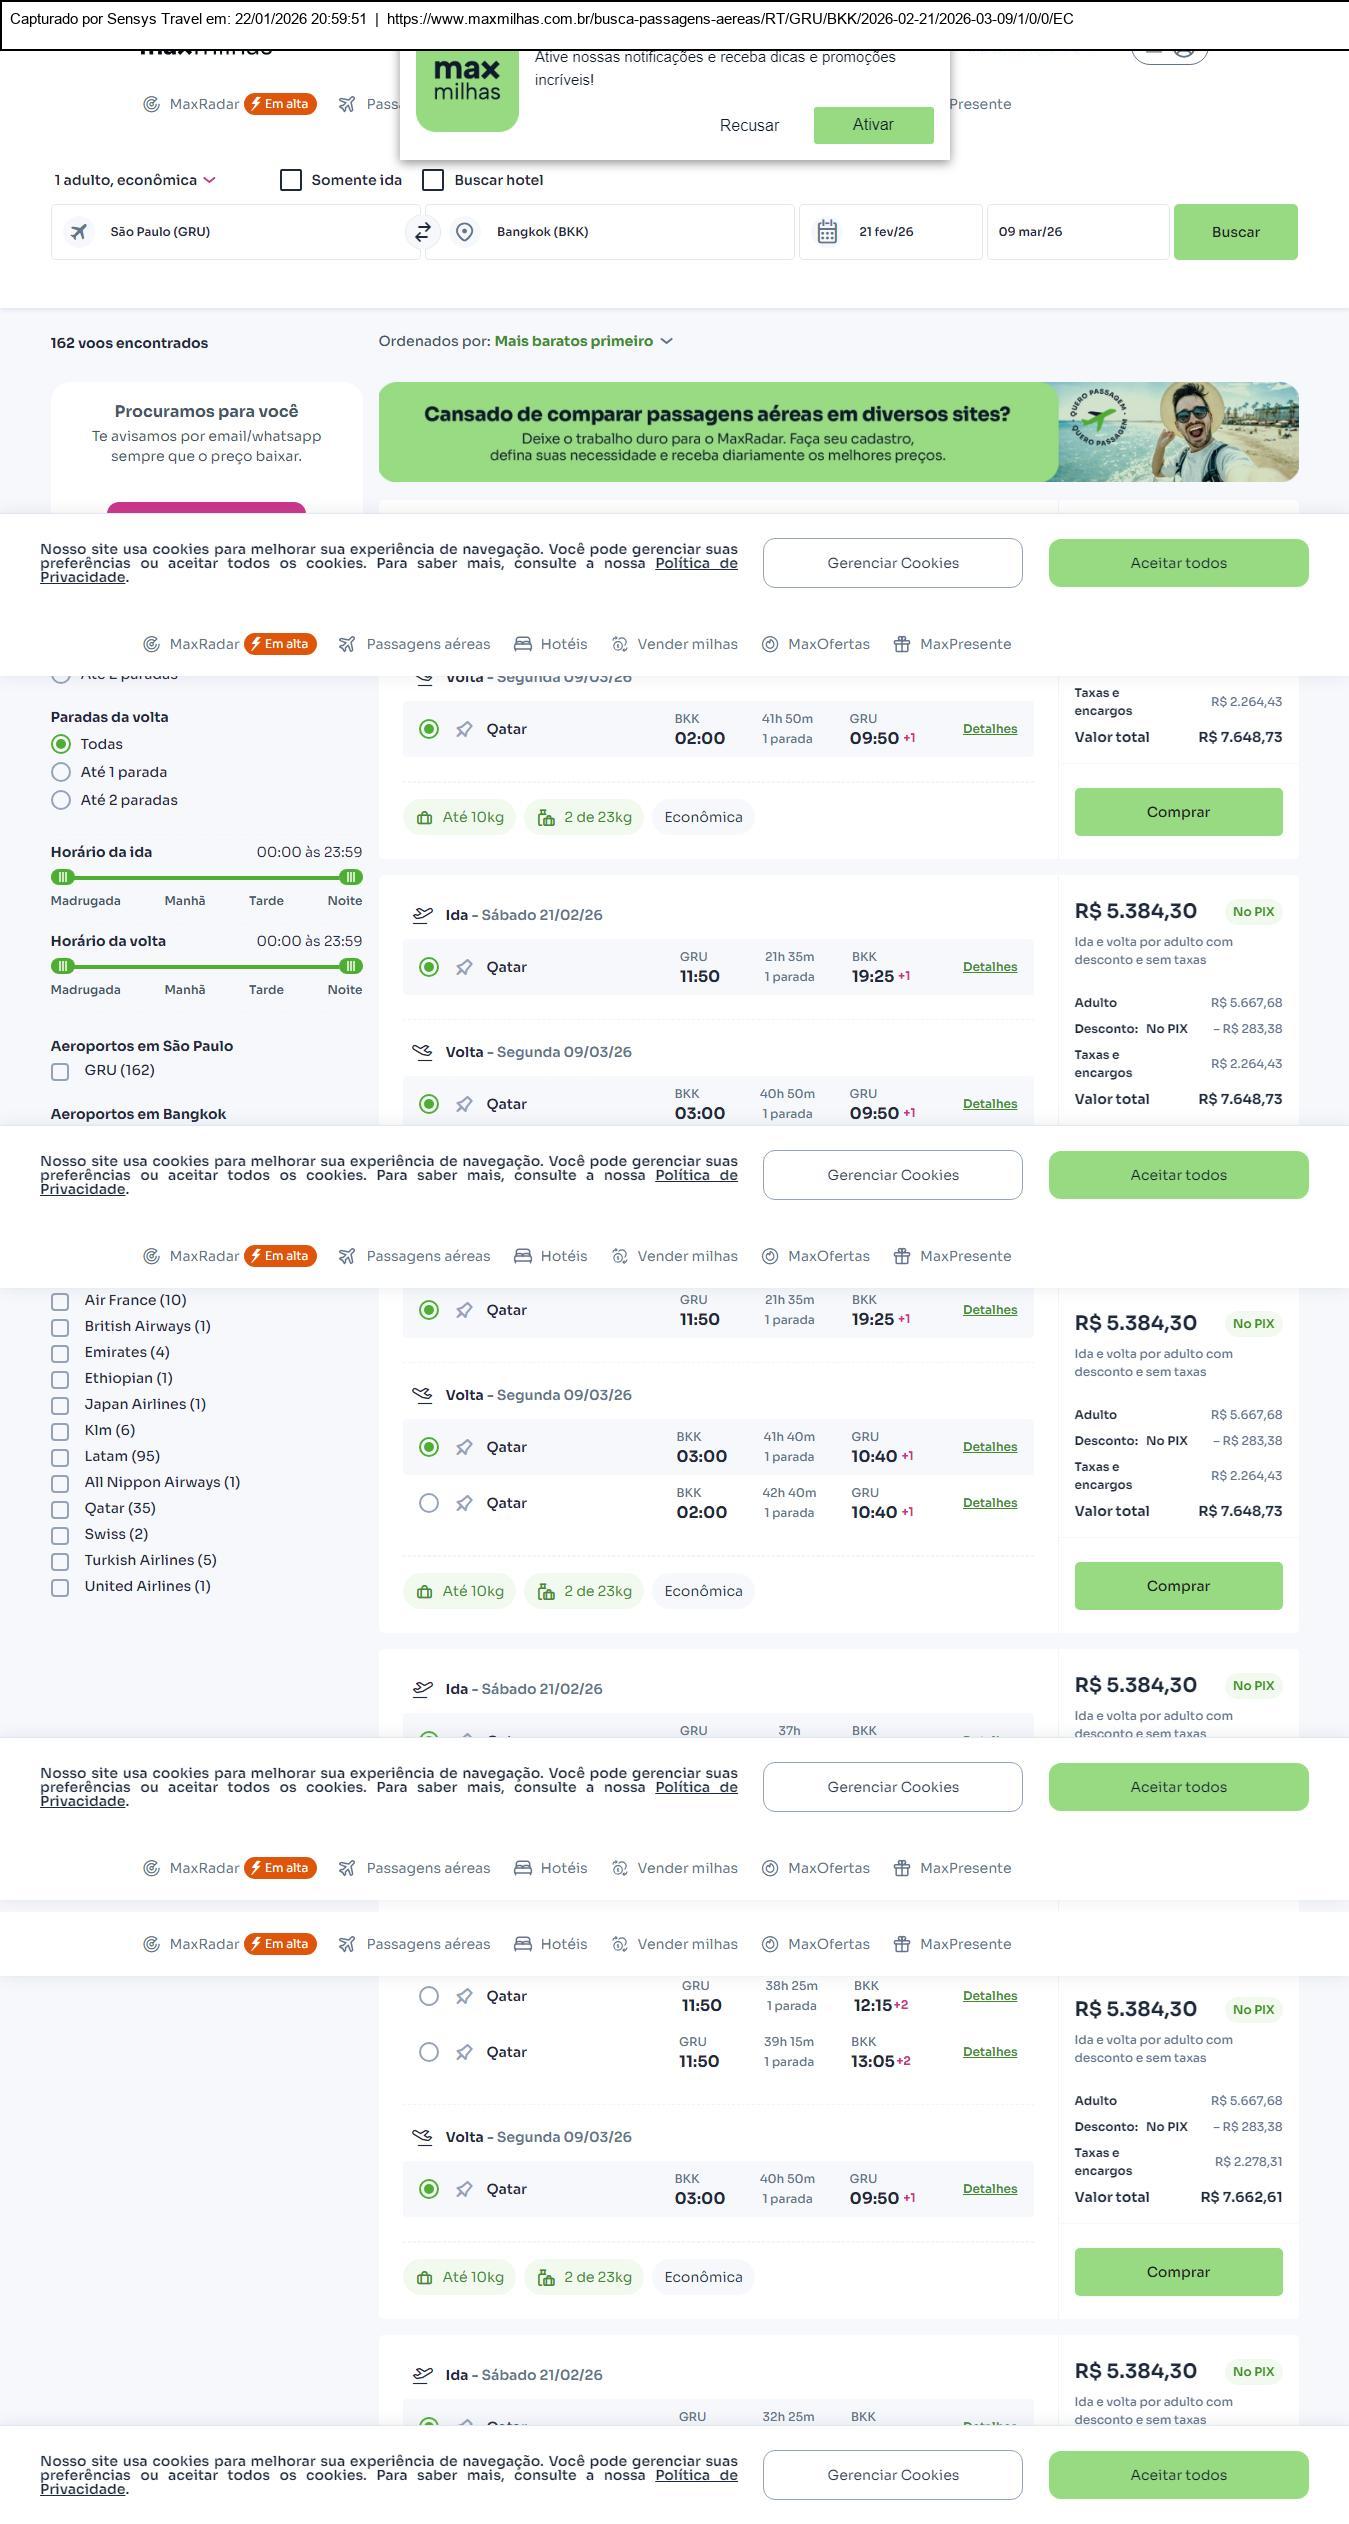This screenshot has height=2524, width=1349.
Task: Pin the Qatar outbound flight lasting 38h 25m
Action: (x=464, y=1996)
